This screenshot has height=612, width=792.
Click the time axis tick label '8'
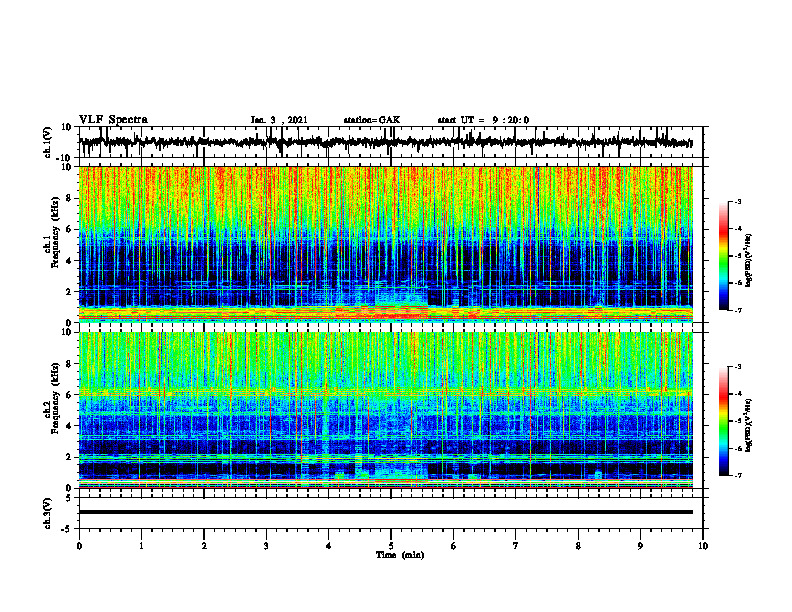click(578, 546)
